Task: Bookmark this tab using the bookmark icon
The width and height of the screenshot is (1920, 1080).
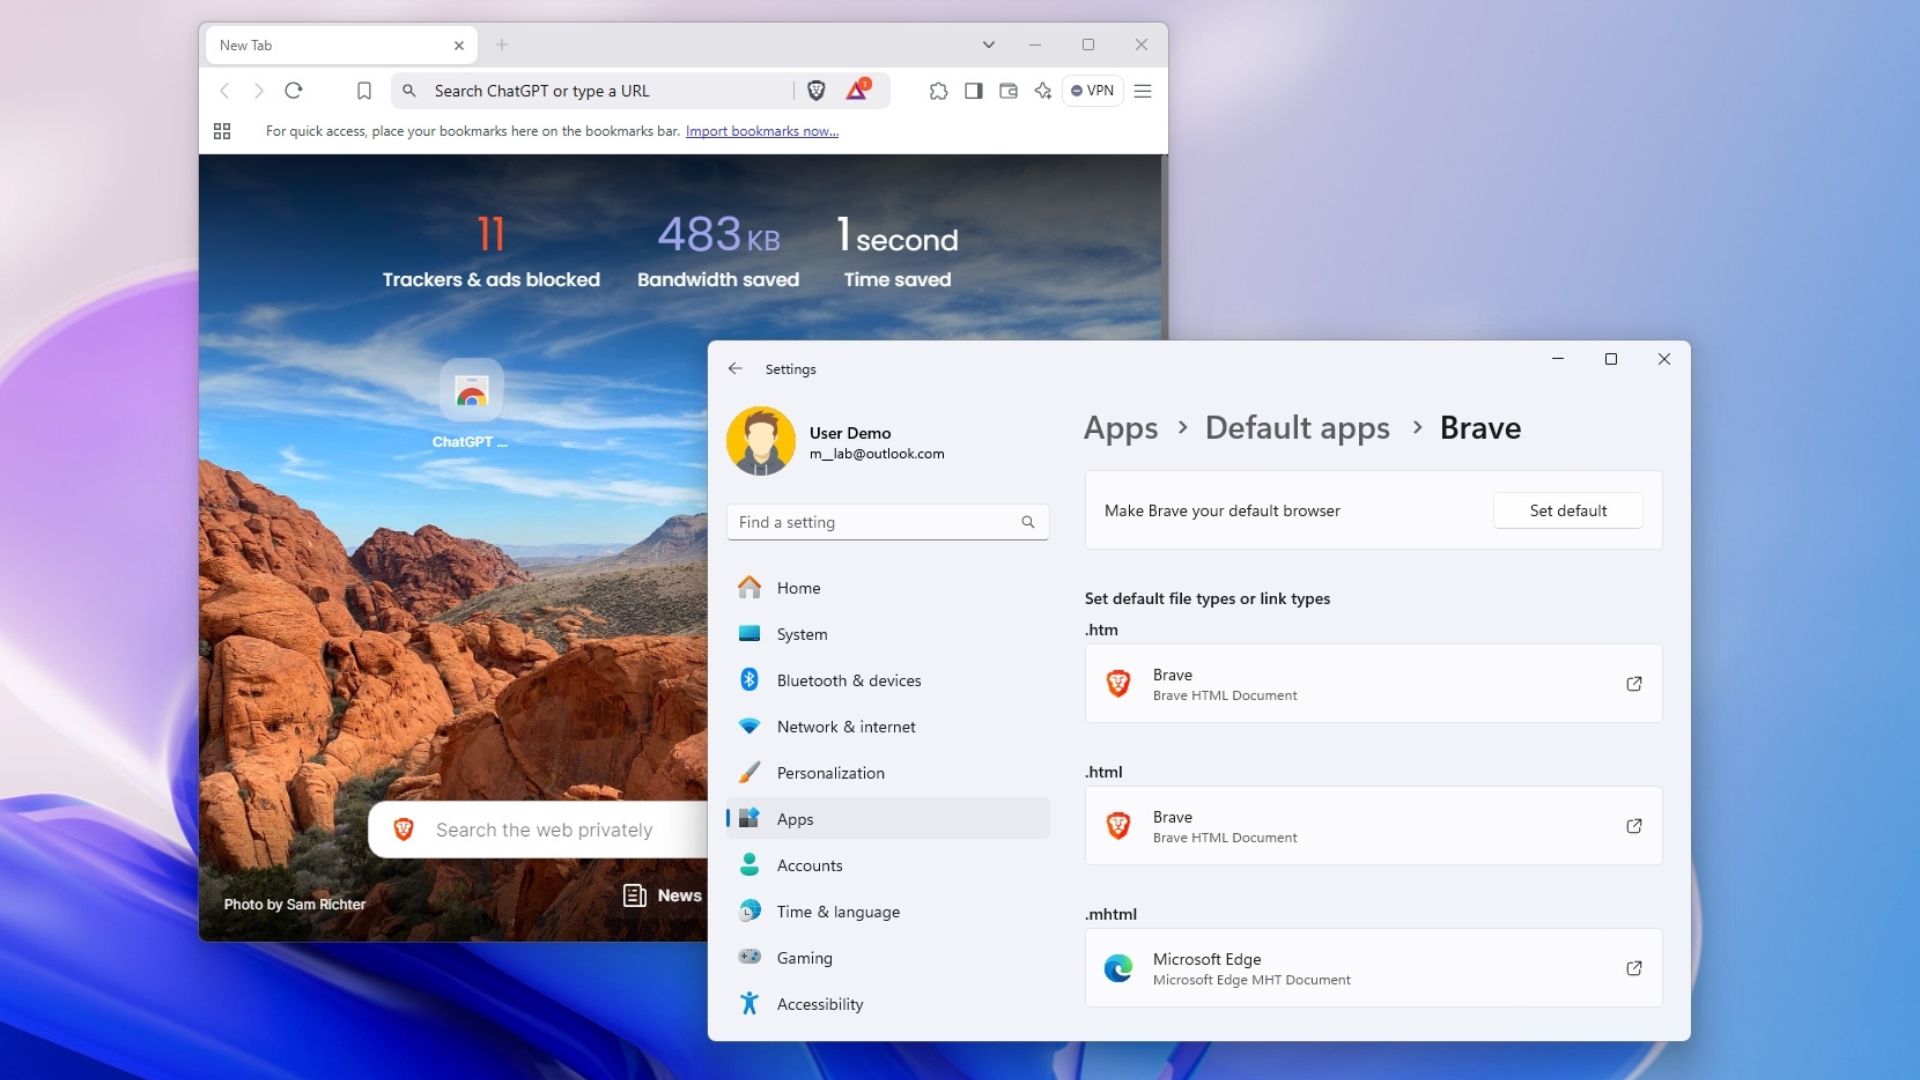Action: [x=364, y=91]
